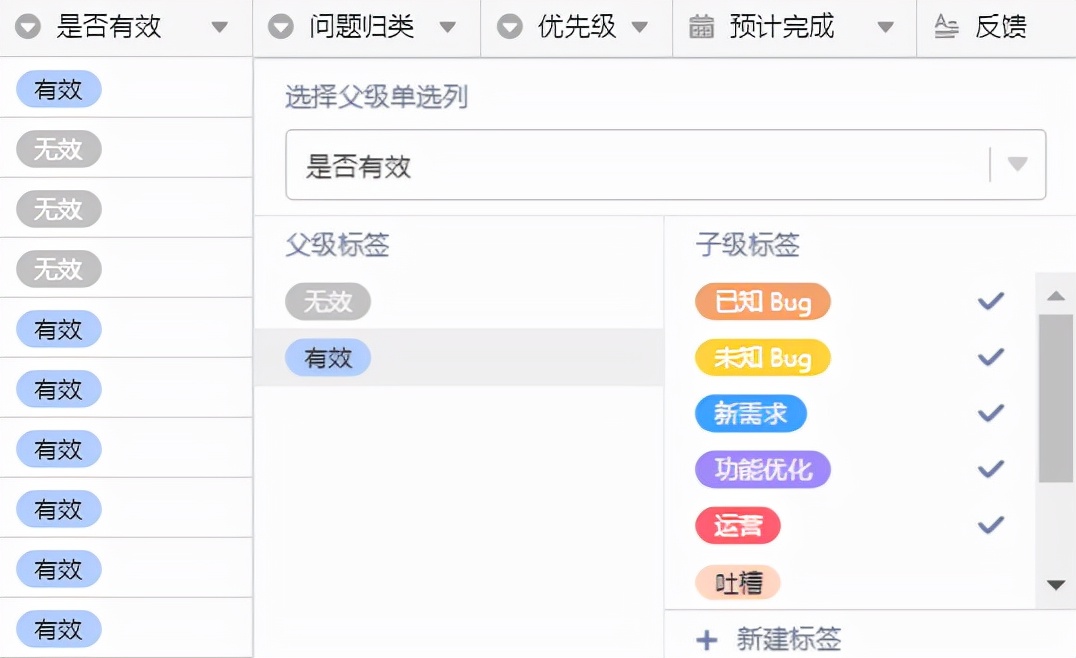Screen dimensions: 1076x658
Task: Uncheck the 已知 Bug child tag
Action: pos(989,300)
